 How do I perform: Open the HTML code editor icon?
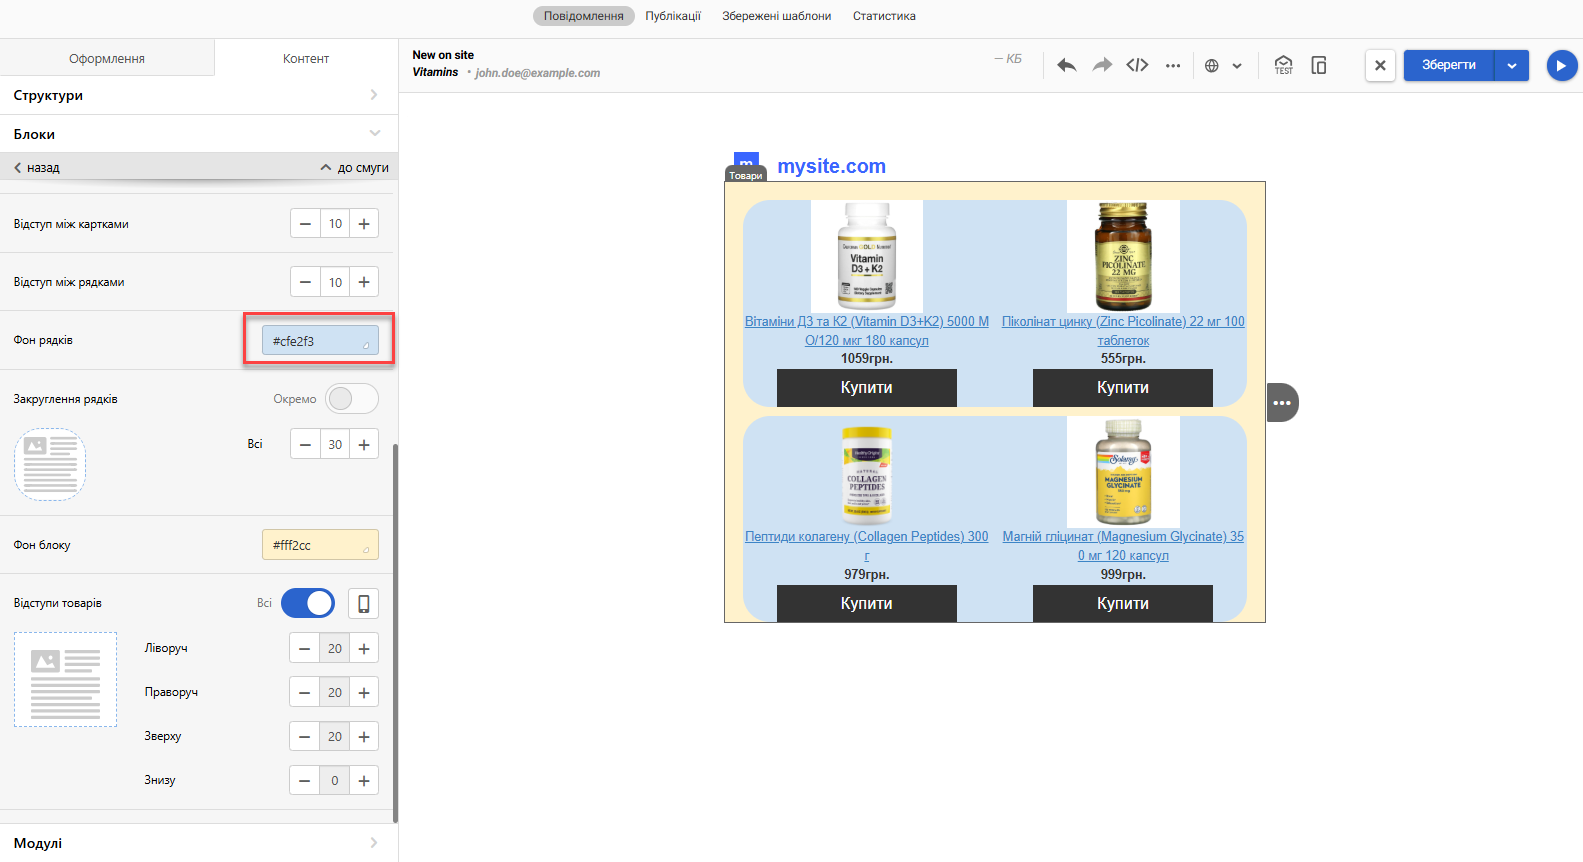1137,65
